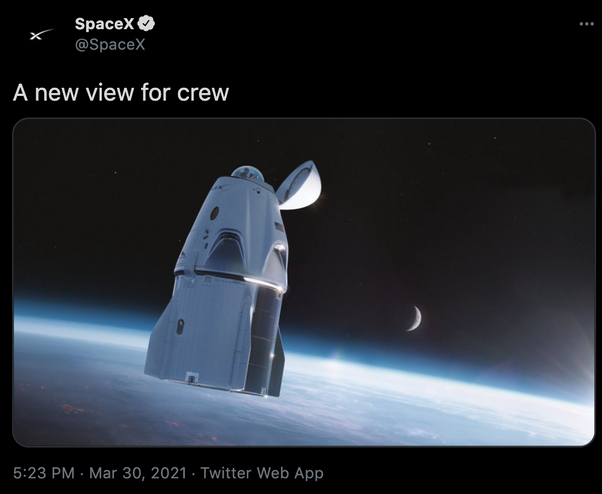Screen dimensions: 602x494
Task: Click the SpaceX profile avatar logo
Action: [39, 35]
